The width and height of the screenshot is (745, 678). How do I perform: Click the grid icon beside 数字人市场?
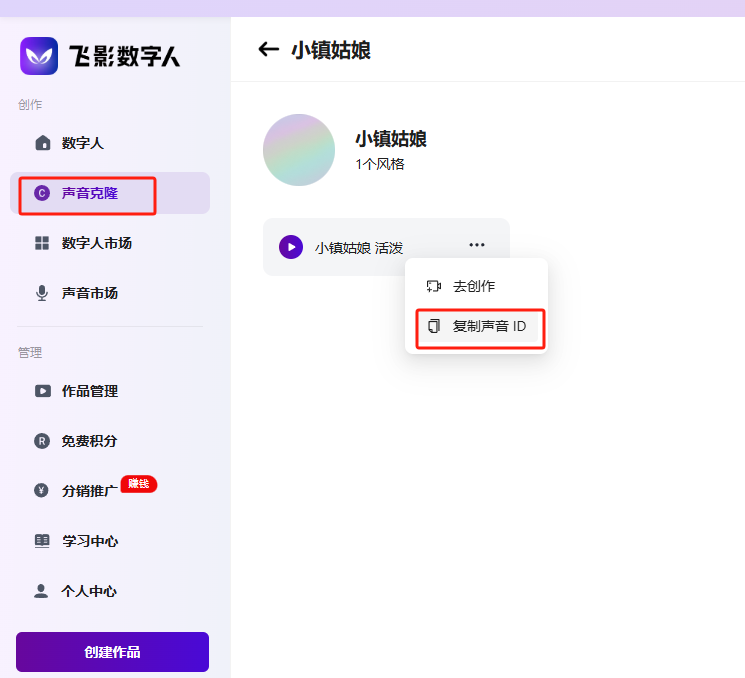42,243
